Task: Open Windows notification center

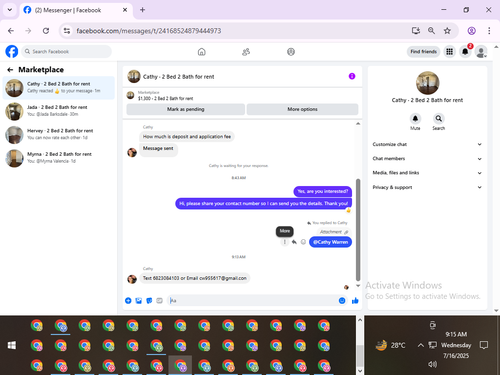Action: (484, 345)
